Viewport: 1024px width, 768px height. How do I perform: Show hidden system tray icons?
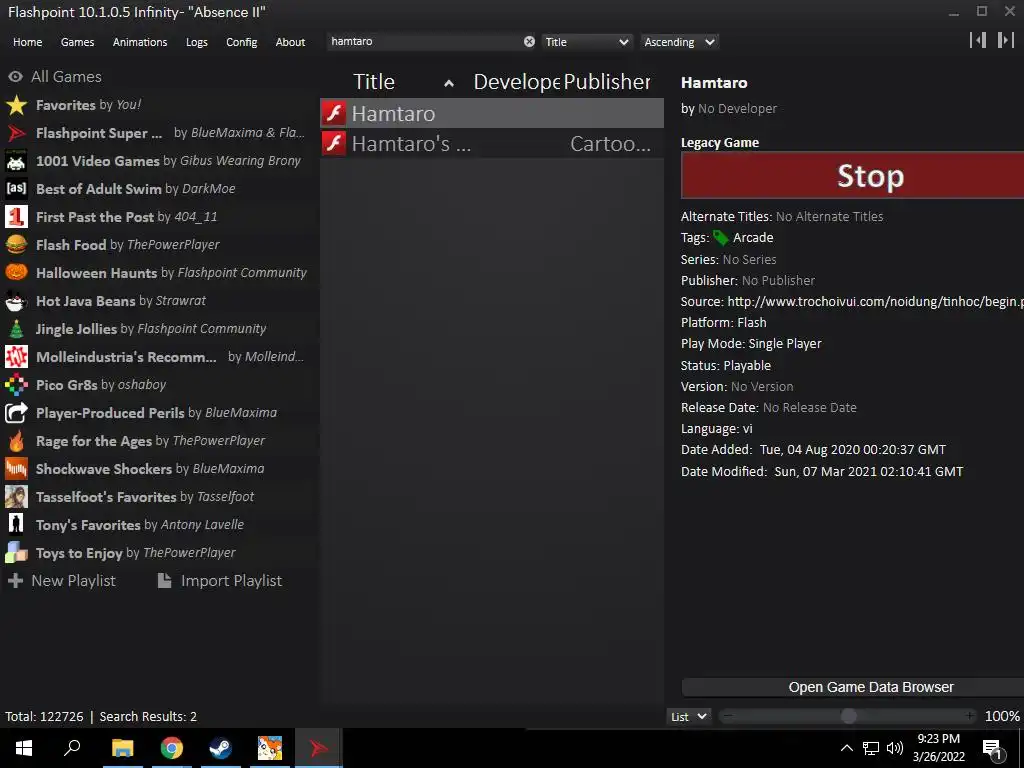846,748
